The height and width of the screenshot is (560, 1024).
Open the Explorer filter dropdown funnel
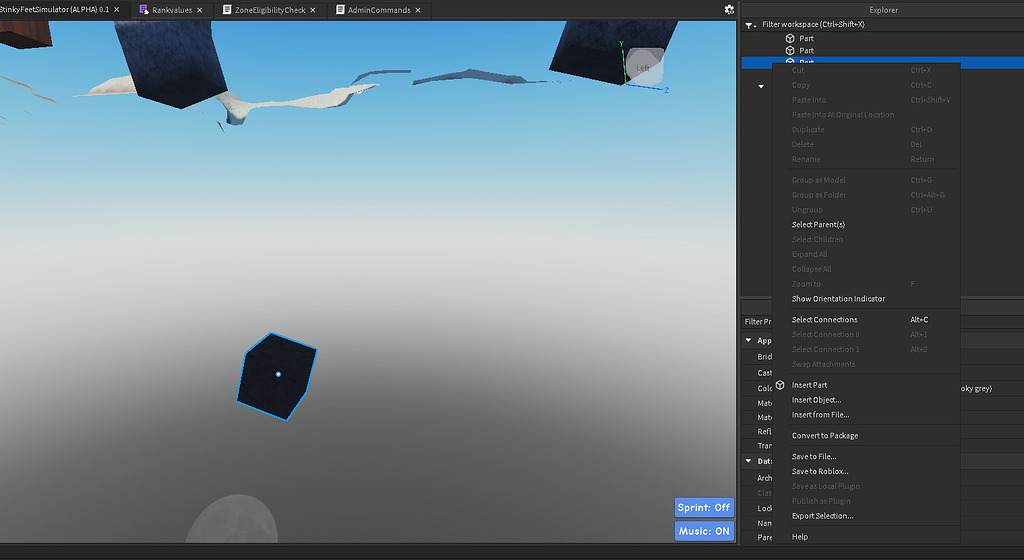coord(751,24)
